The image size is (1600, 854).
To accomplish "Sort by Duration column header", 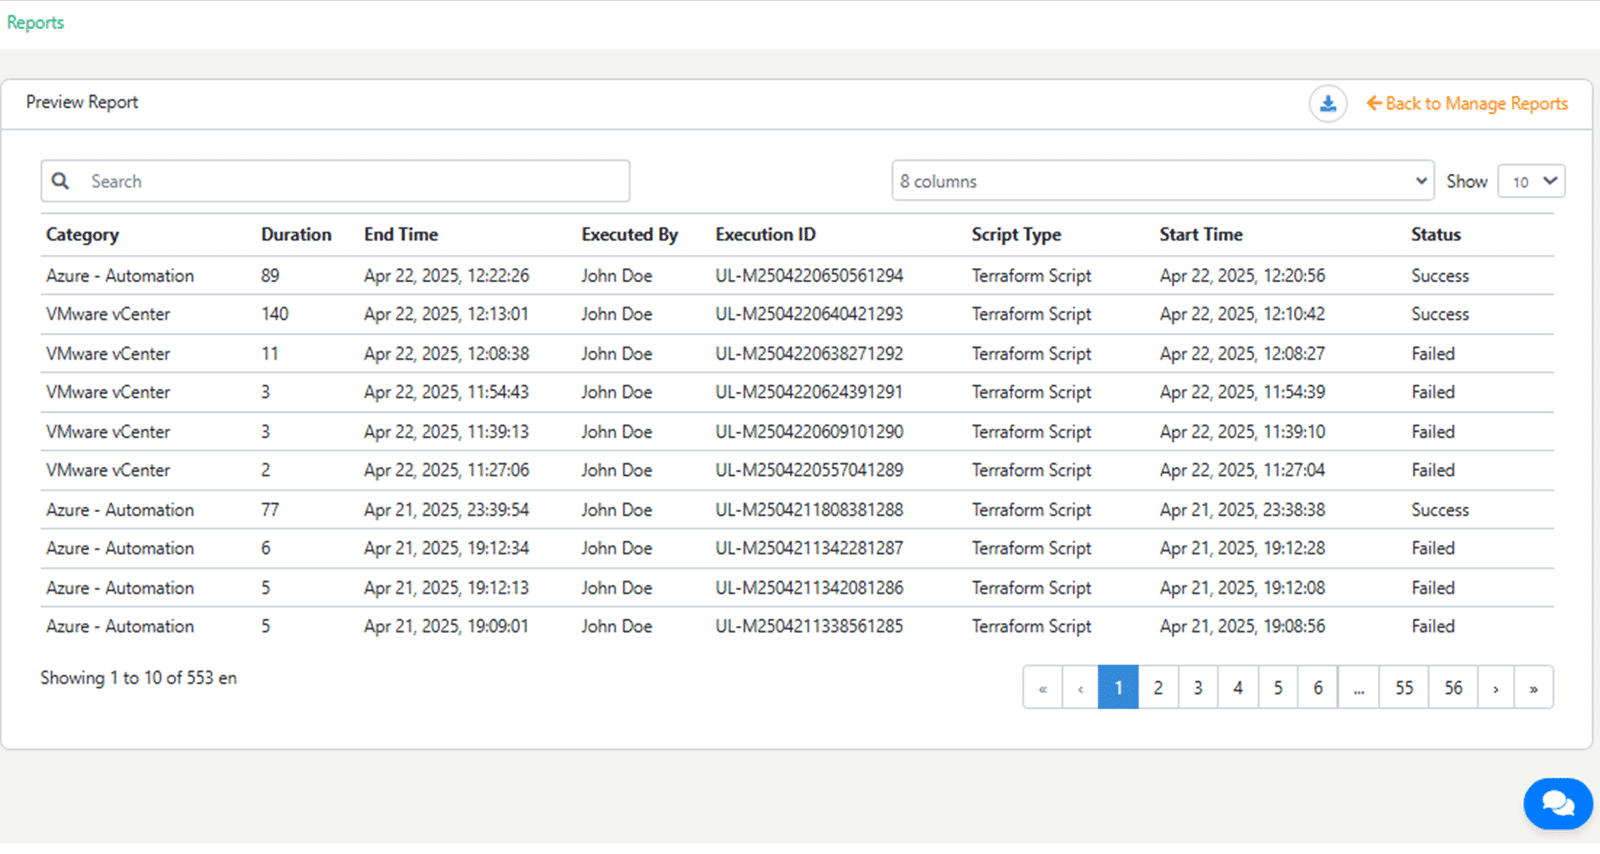I will (296, 235).
